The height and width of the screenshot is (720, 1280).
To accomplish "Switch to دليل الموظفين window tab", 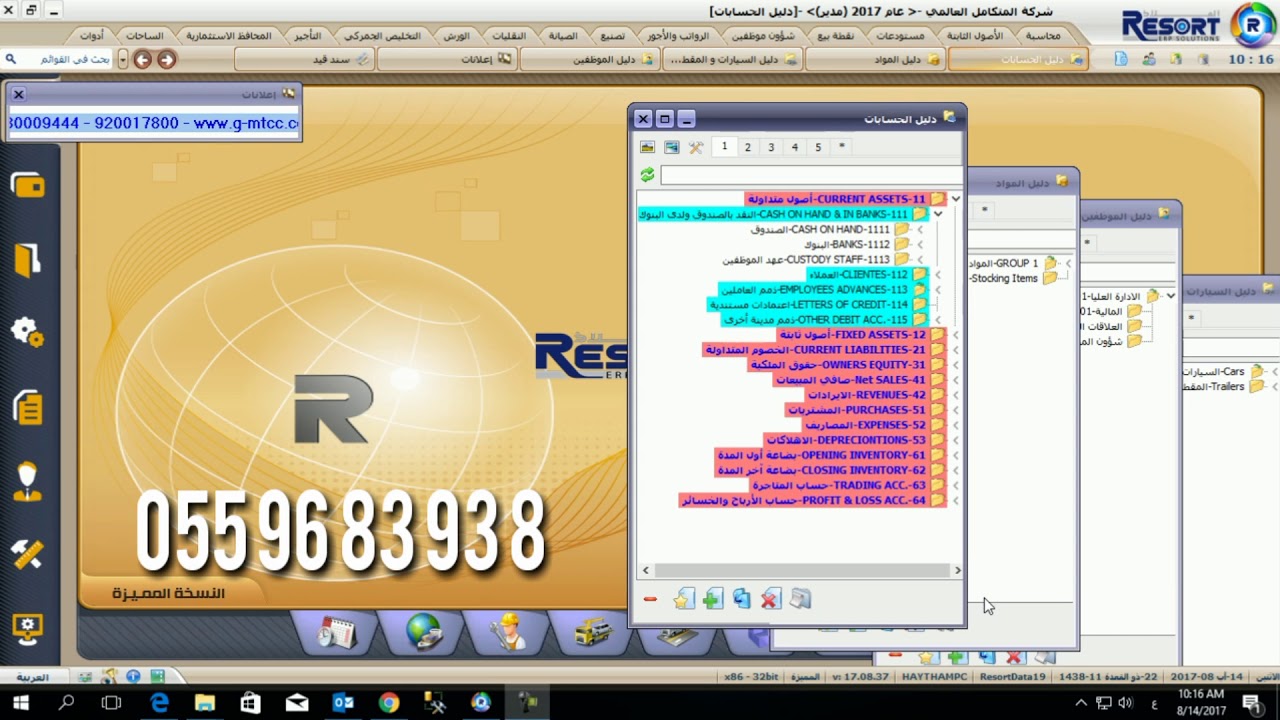I will pyautogui.click(x=589, y=60).
